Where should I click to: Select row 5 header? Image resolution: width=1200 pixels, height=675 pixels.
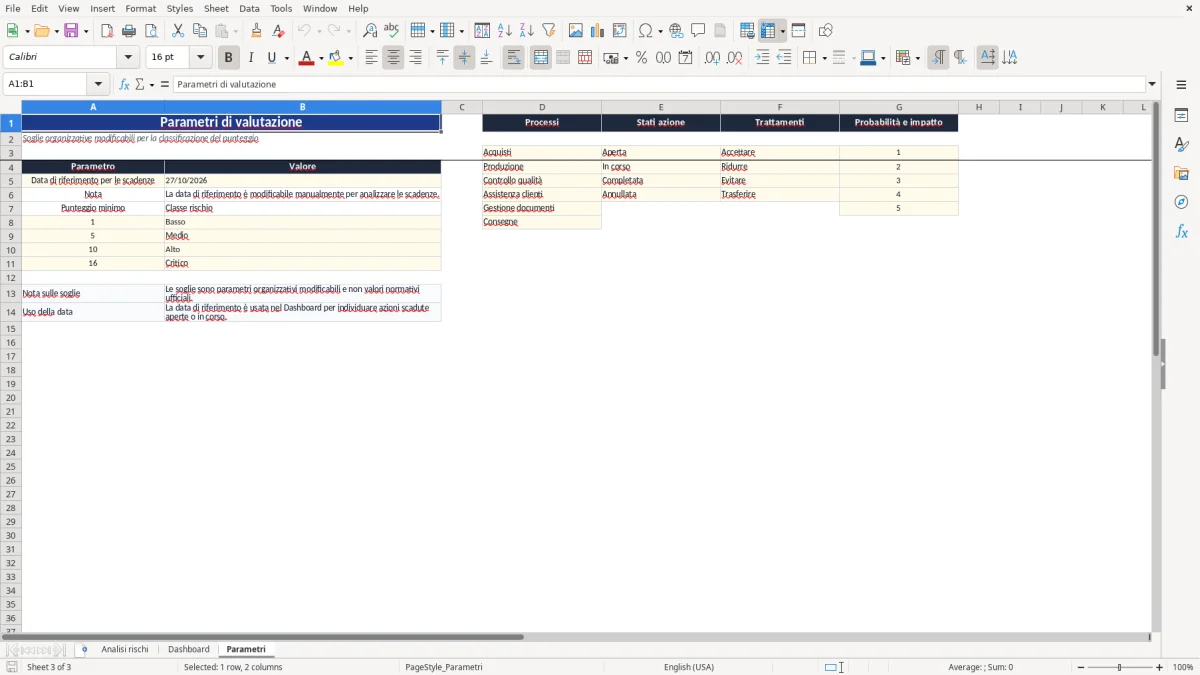(11, 181)
